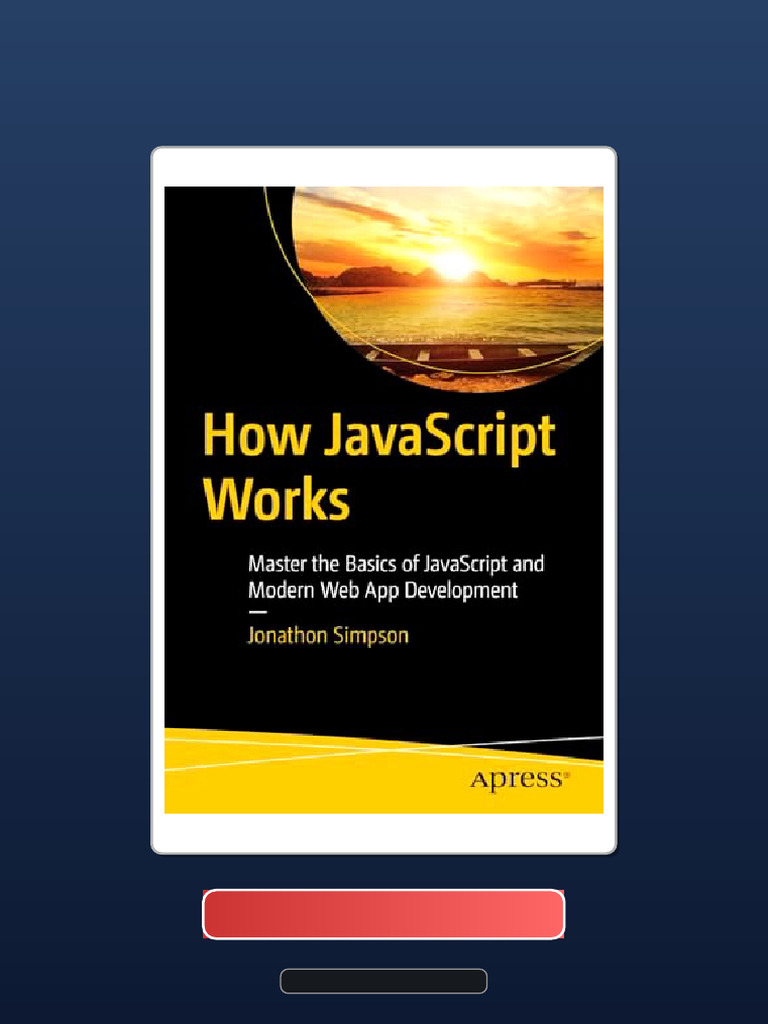Open the How JavaScript Works book cover
The image size is (768, 1024).
(383, 500)
